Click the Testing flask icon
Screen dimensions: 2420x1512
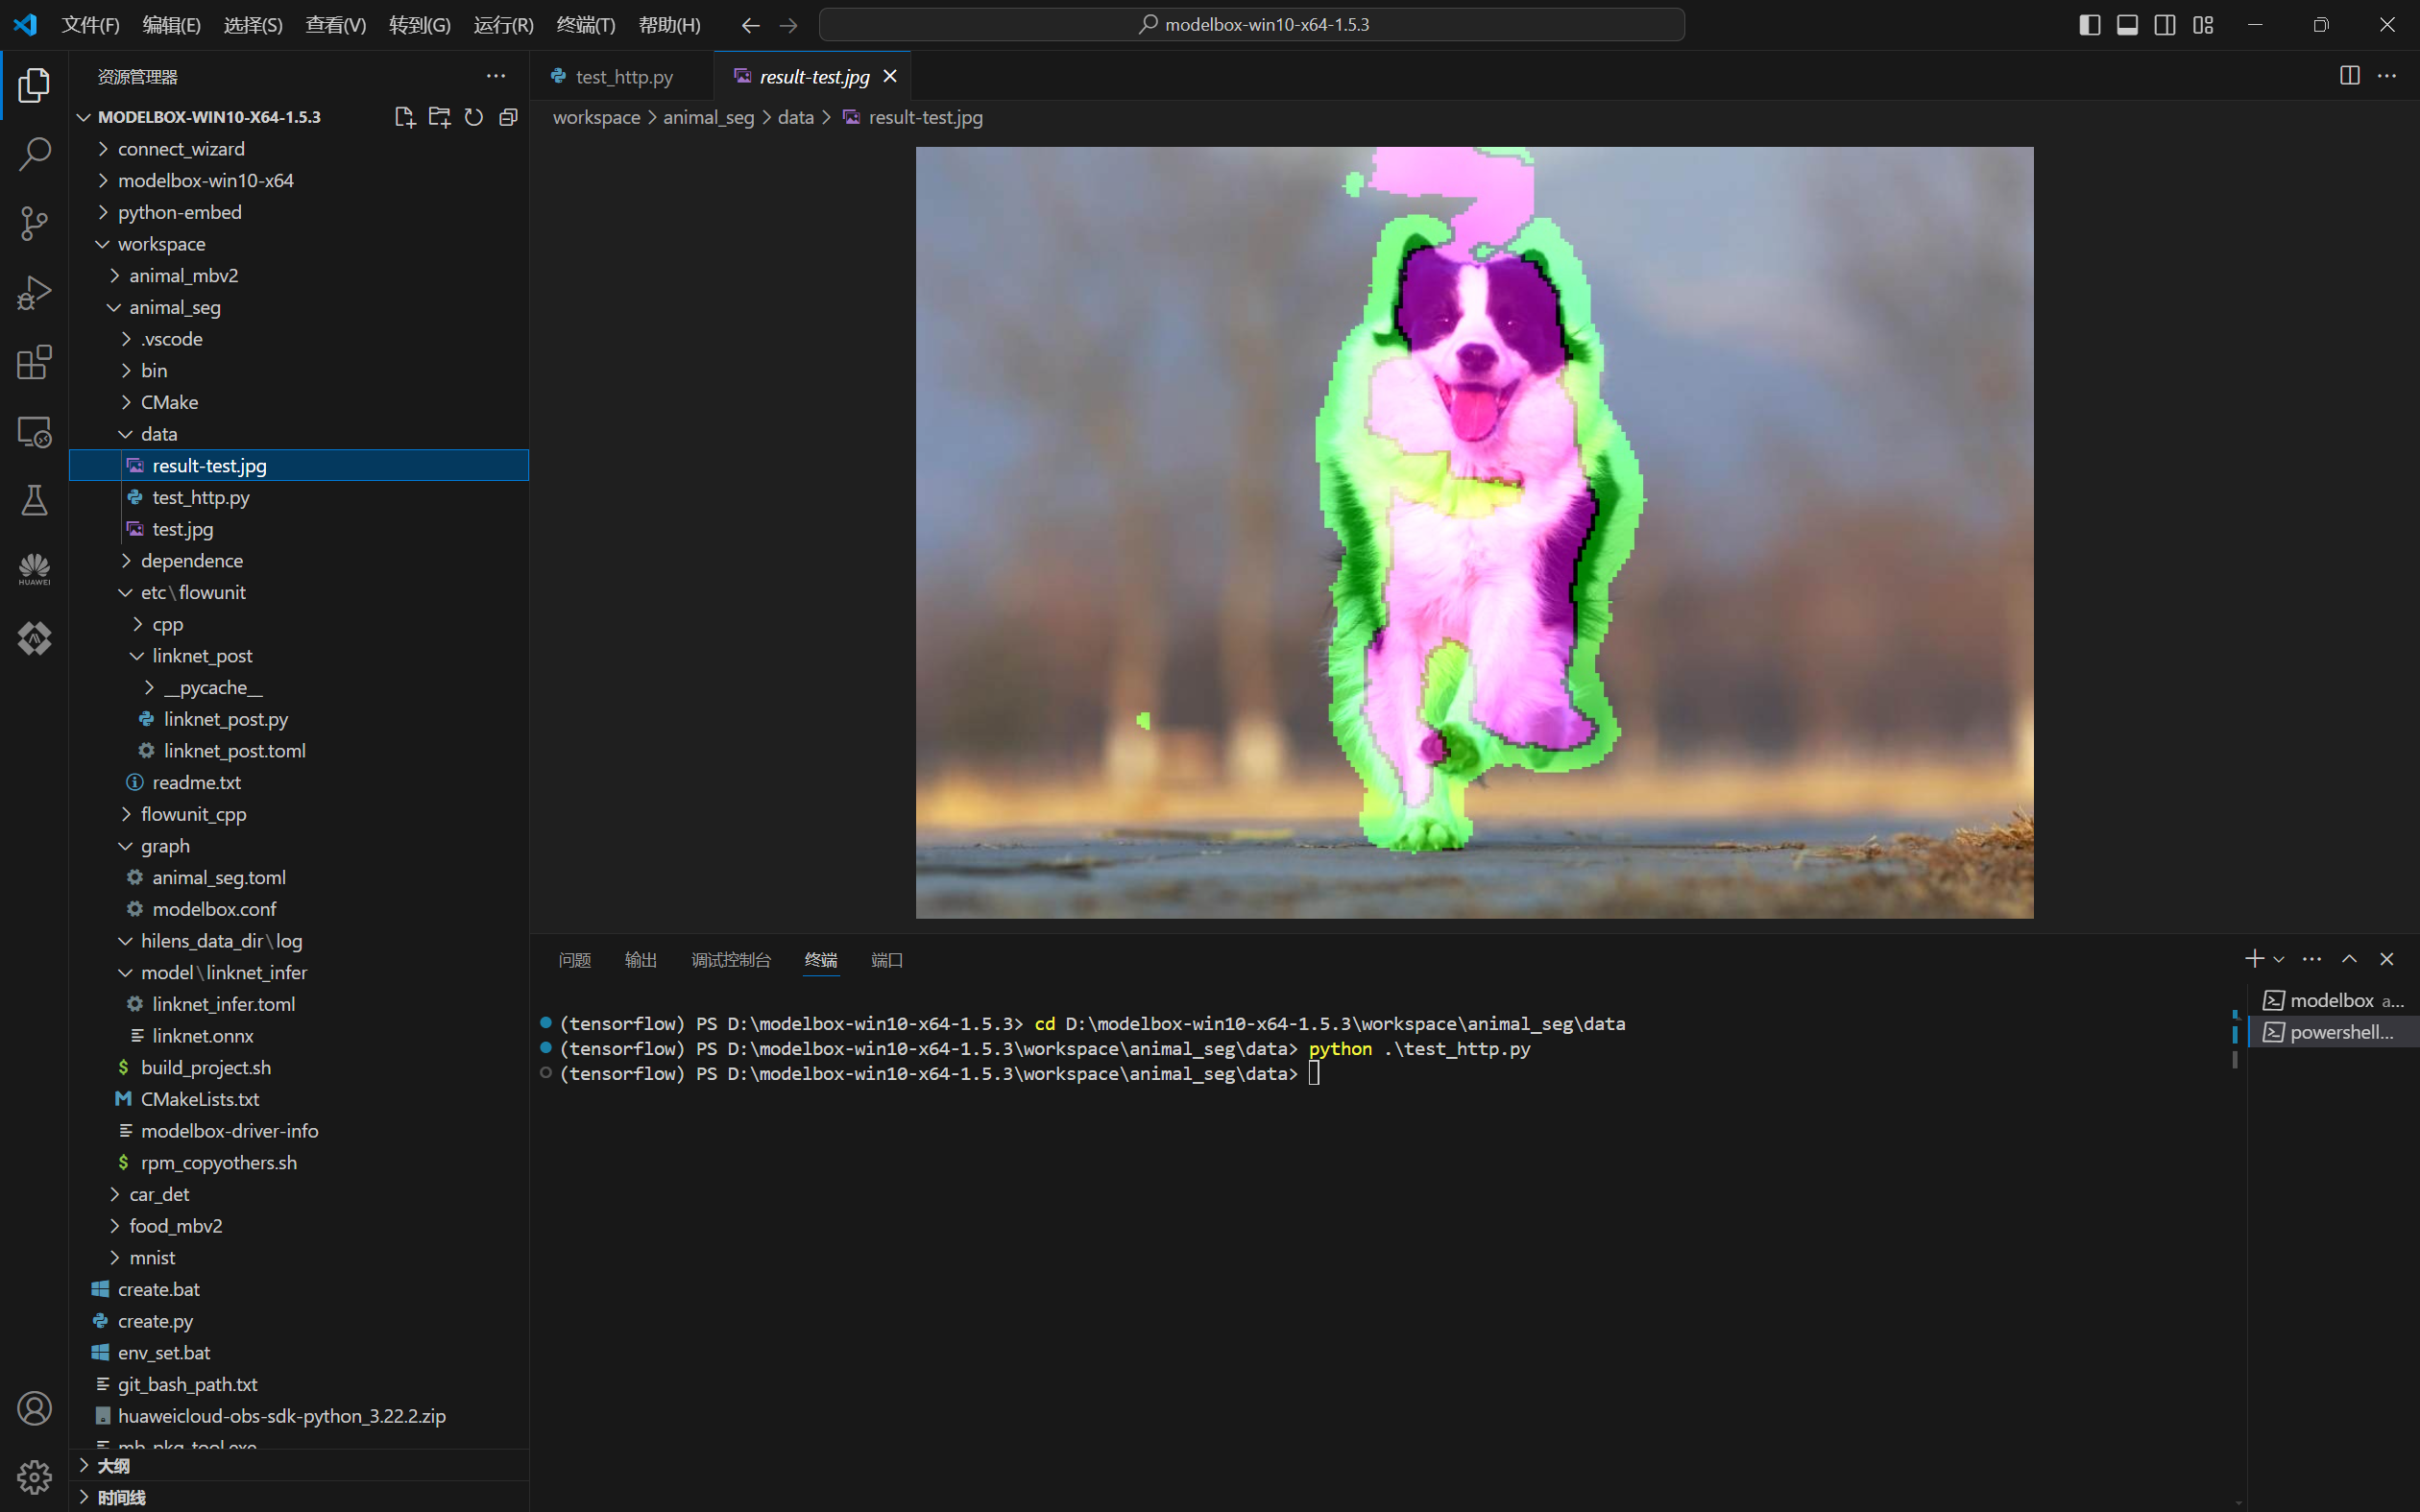point(34,500)
